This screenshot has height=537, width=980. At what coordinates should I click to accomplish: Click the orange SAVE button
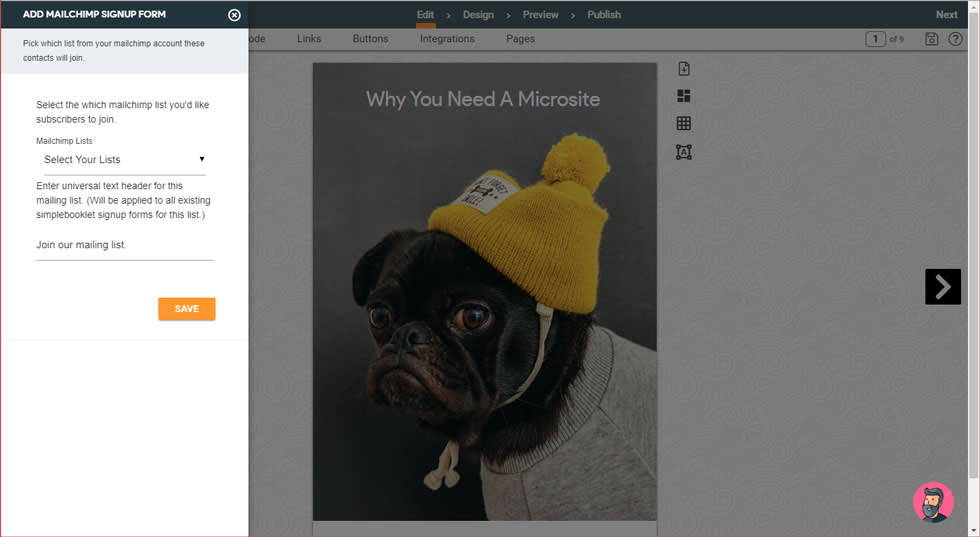click(x=187, y=309)
